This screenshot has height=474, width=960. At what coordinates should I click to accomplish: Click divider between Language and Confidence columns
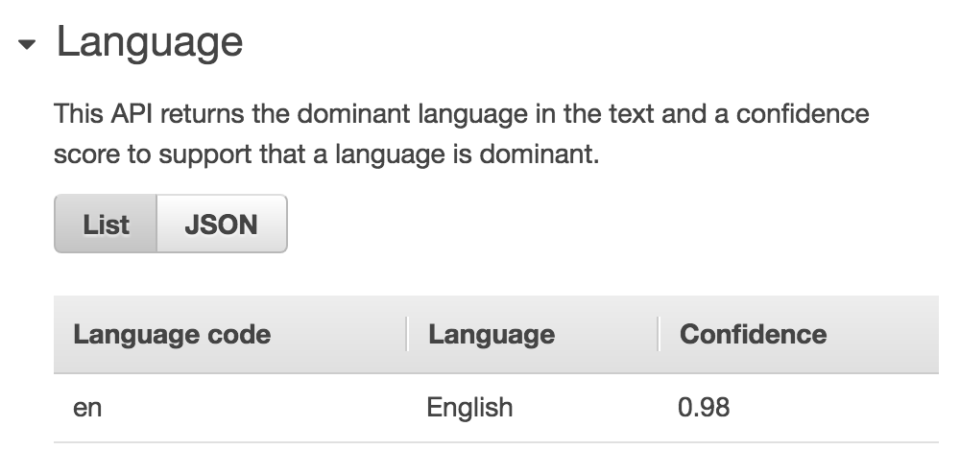(x=659, y=334)
